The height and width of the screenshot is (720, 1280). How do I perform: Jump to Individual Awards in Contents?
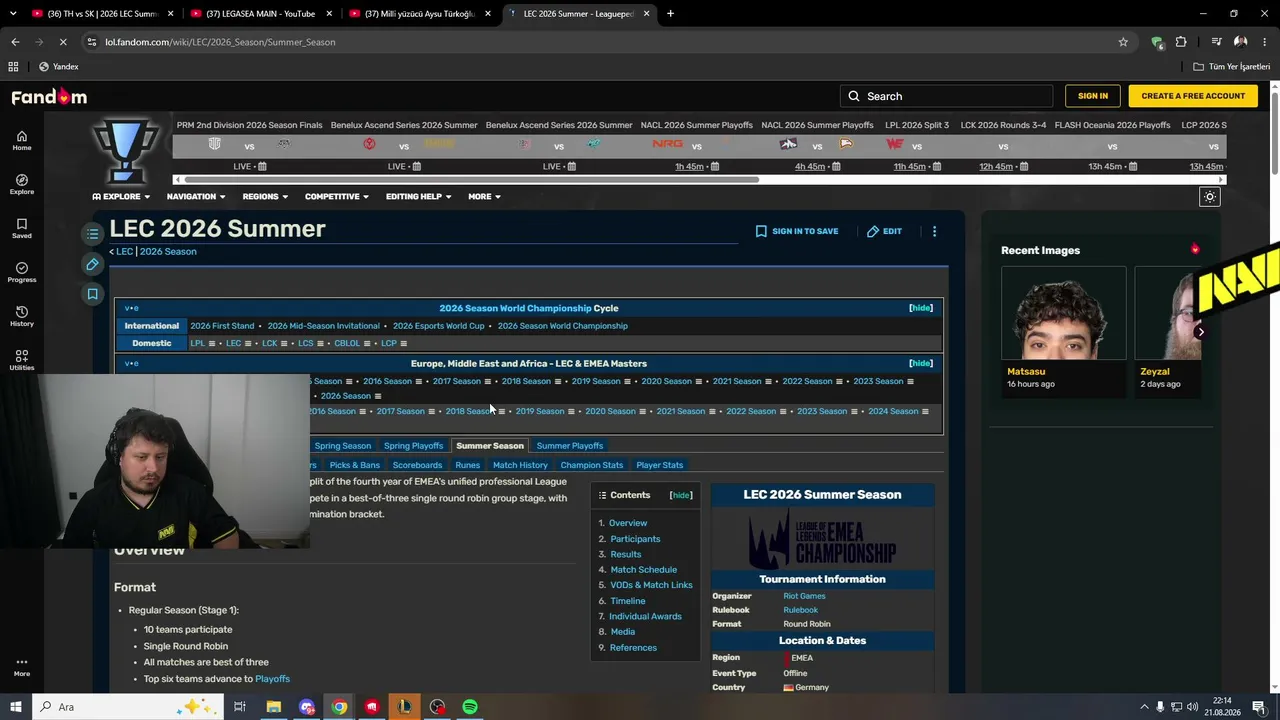point(645,617)
